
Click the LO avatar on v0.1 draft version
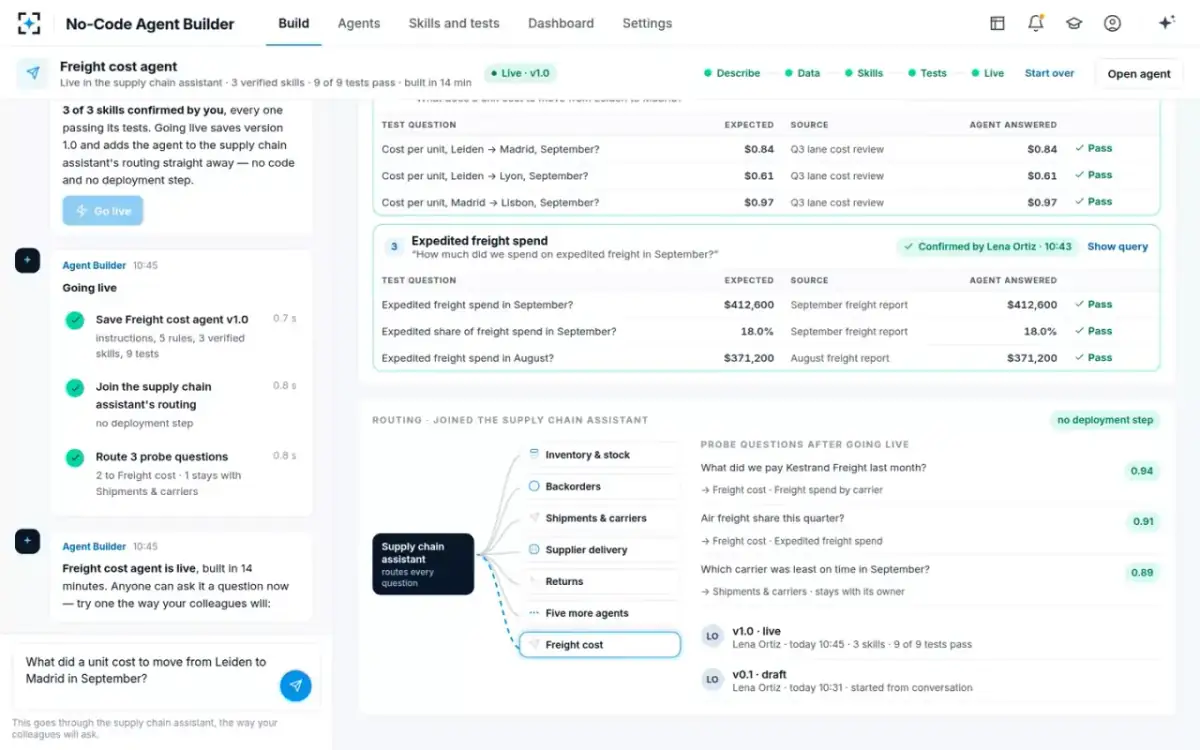(x=713, y=679)
